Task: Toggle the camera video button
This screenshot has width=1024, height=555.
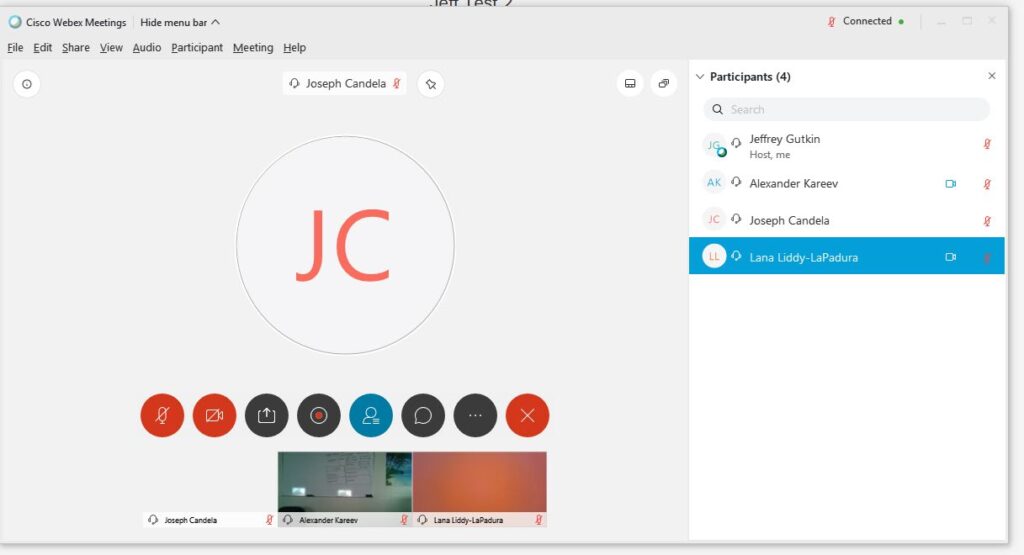Action: pyautogui.click(x=214, y=416)
